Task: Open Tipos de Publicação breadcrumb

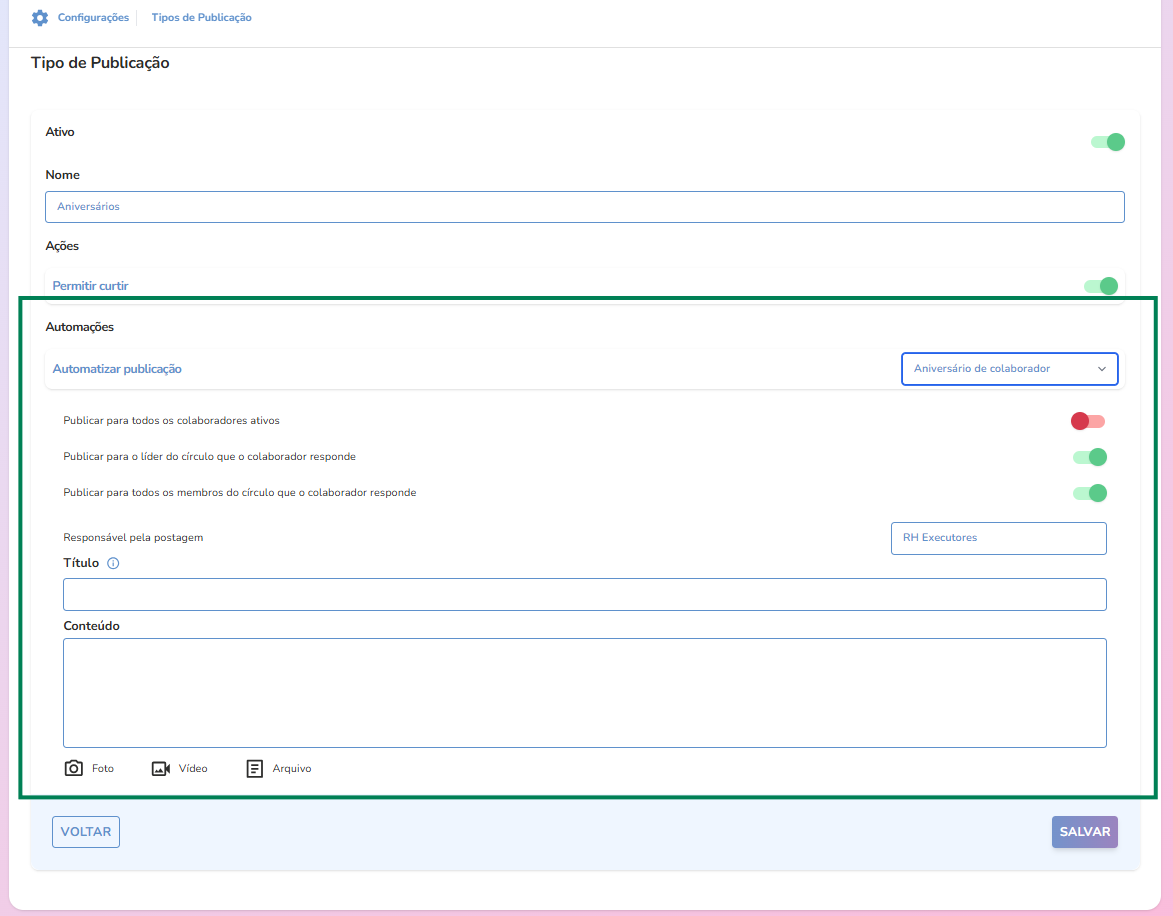Action: [x=201, y=18]
